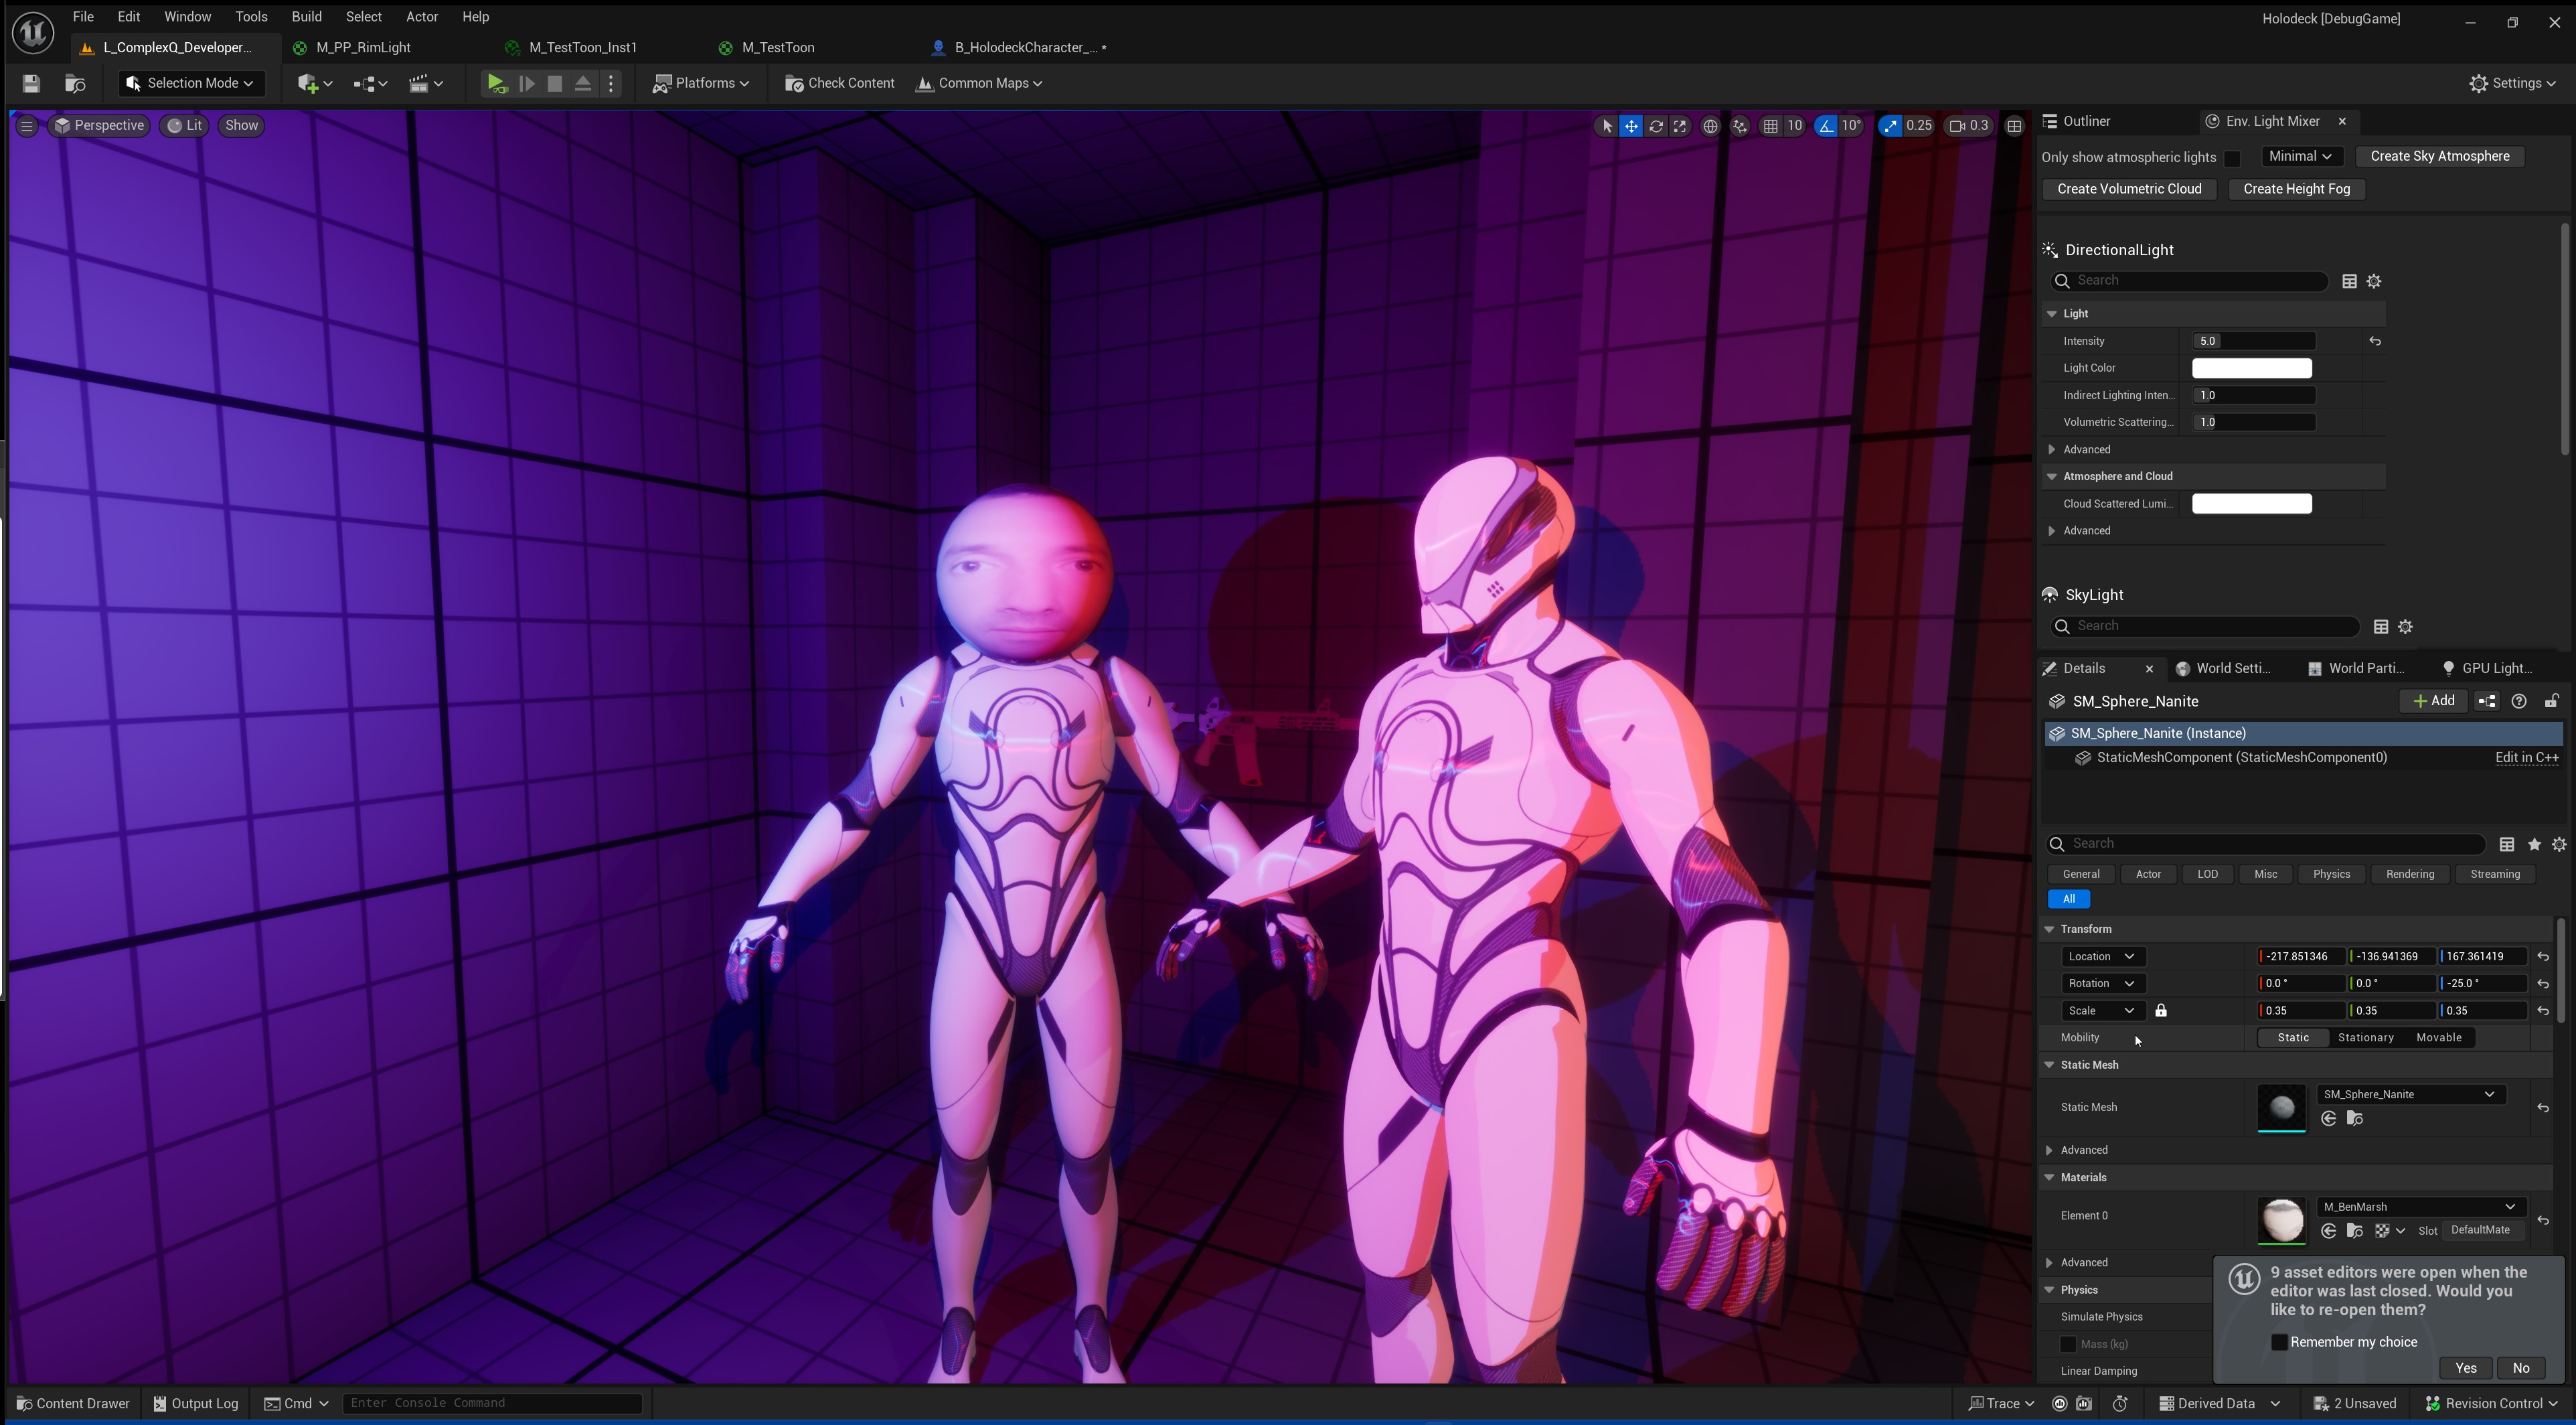2576x1425 pixels.
Task: Follow the Edit in C++ link
Action: pos(2527,758)
